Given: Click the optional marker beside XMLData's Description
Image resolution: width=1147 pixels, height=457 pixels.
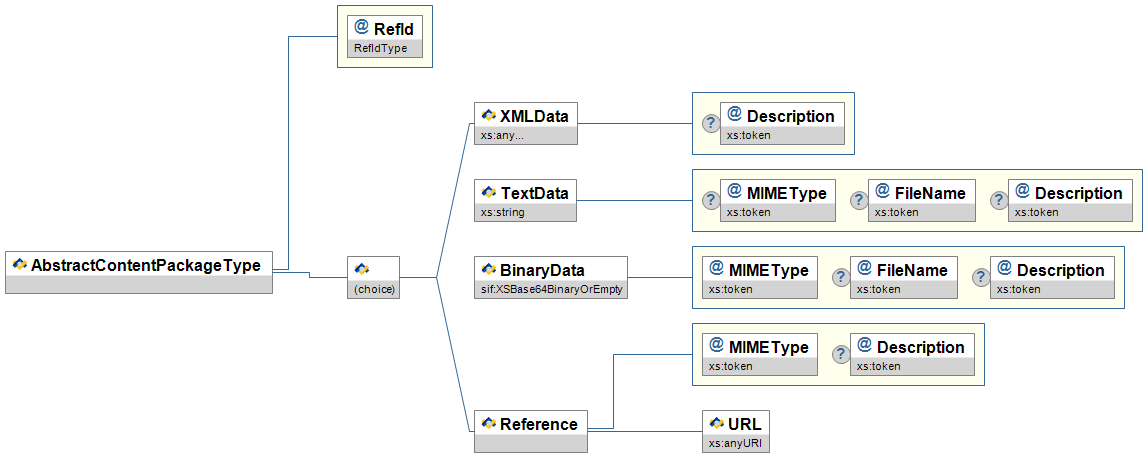Looking at the screenshot, I should point(710,123).
